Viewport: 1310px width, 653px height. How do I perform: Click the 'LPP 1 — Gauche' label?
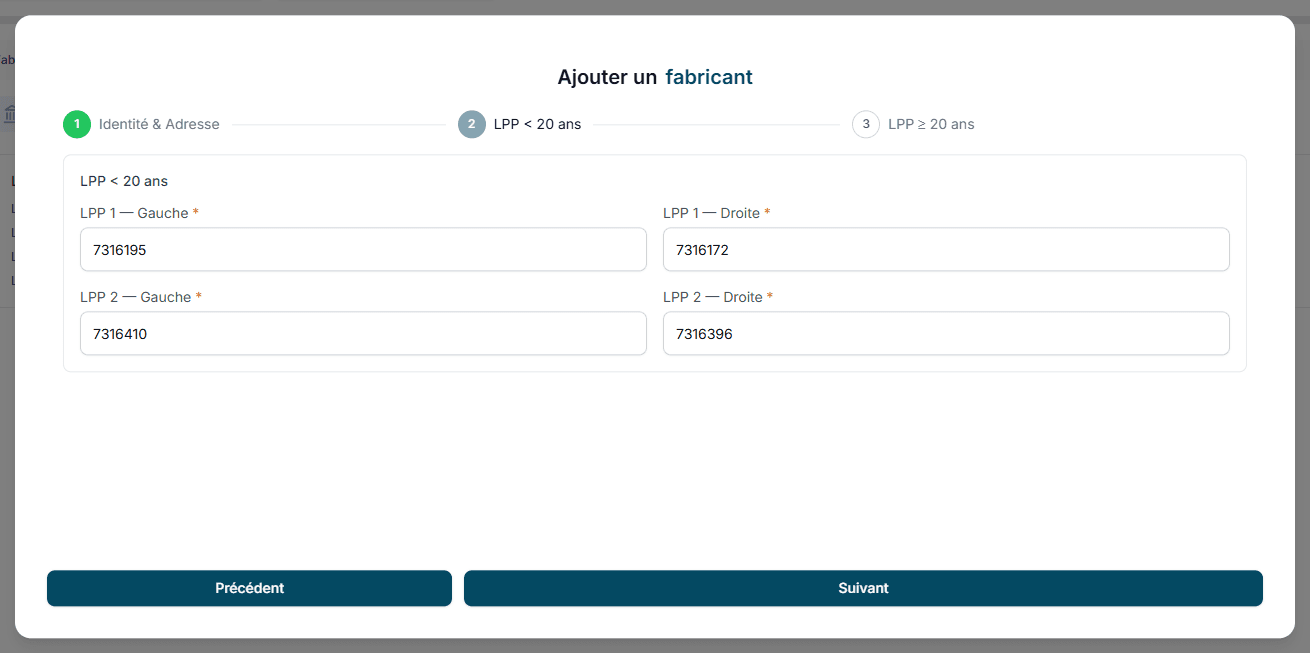click(140, 213)
